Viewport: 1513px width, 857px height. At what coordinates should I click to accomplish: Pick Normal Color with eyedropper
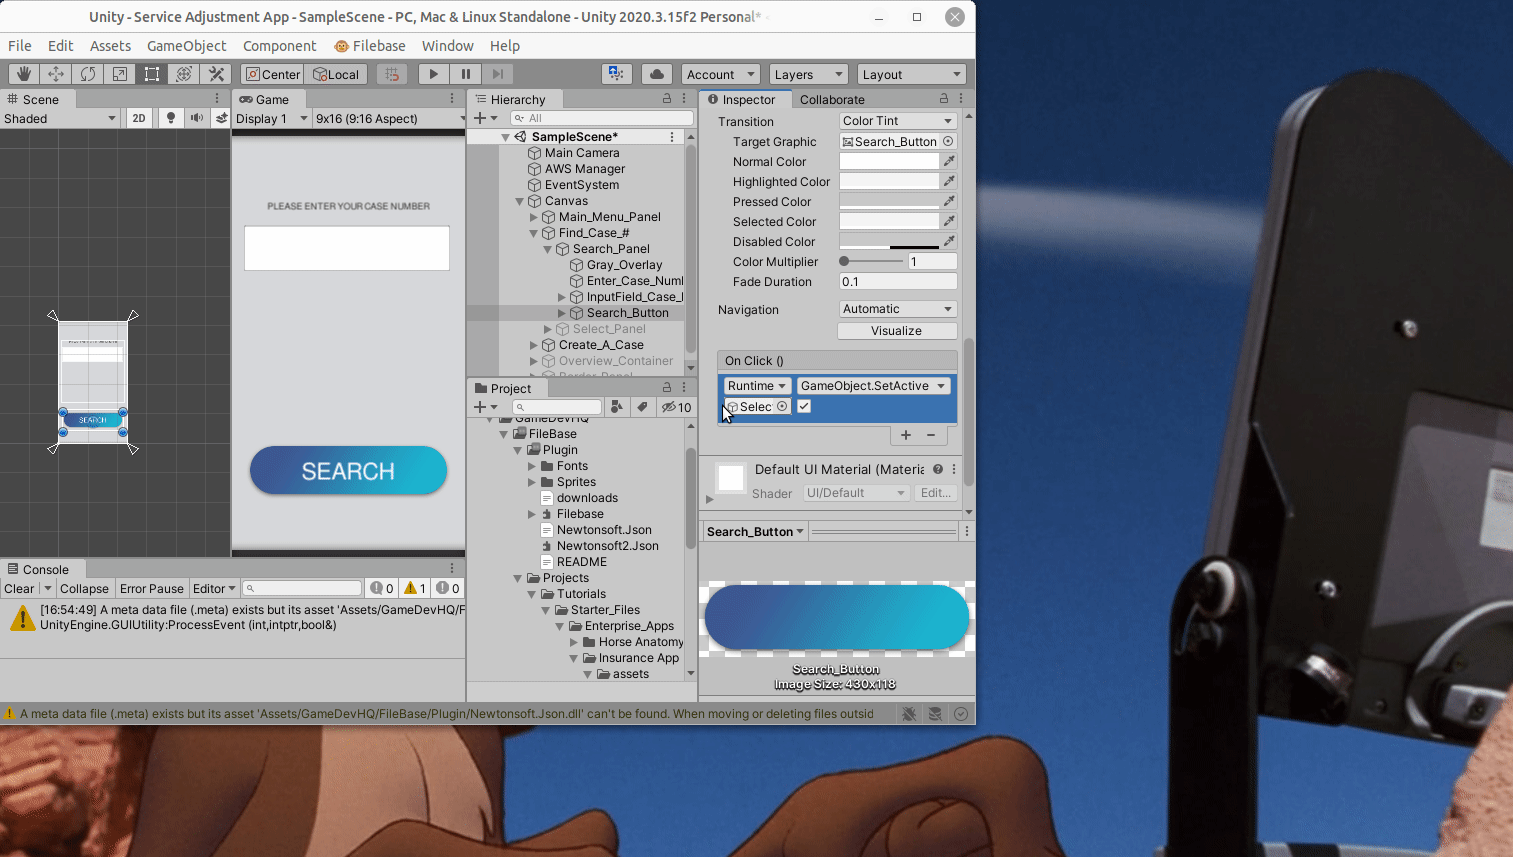pos(949,161)
